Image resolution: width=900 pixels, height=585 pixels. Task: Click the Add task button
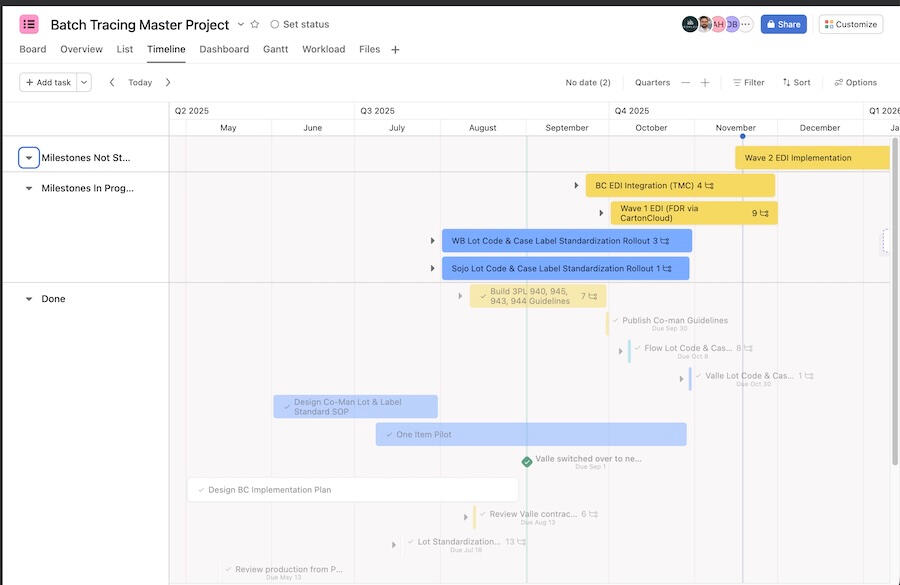[x=47, y=81]
